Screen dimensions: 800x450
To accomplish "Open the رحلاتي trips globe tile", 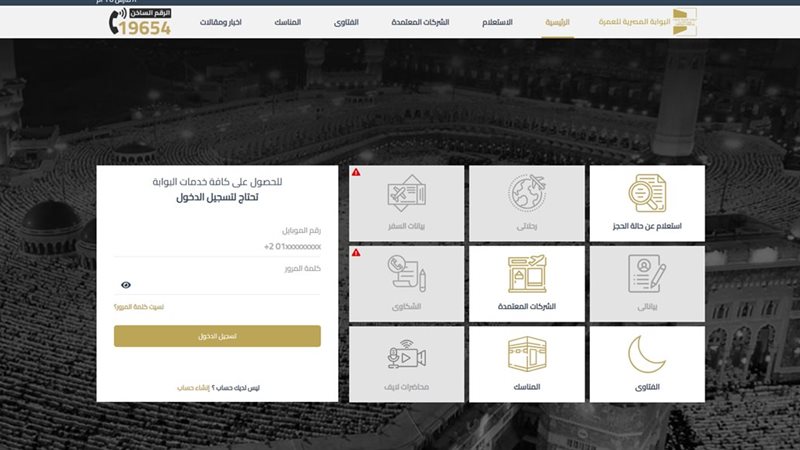I will (x=527, y=203).
